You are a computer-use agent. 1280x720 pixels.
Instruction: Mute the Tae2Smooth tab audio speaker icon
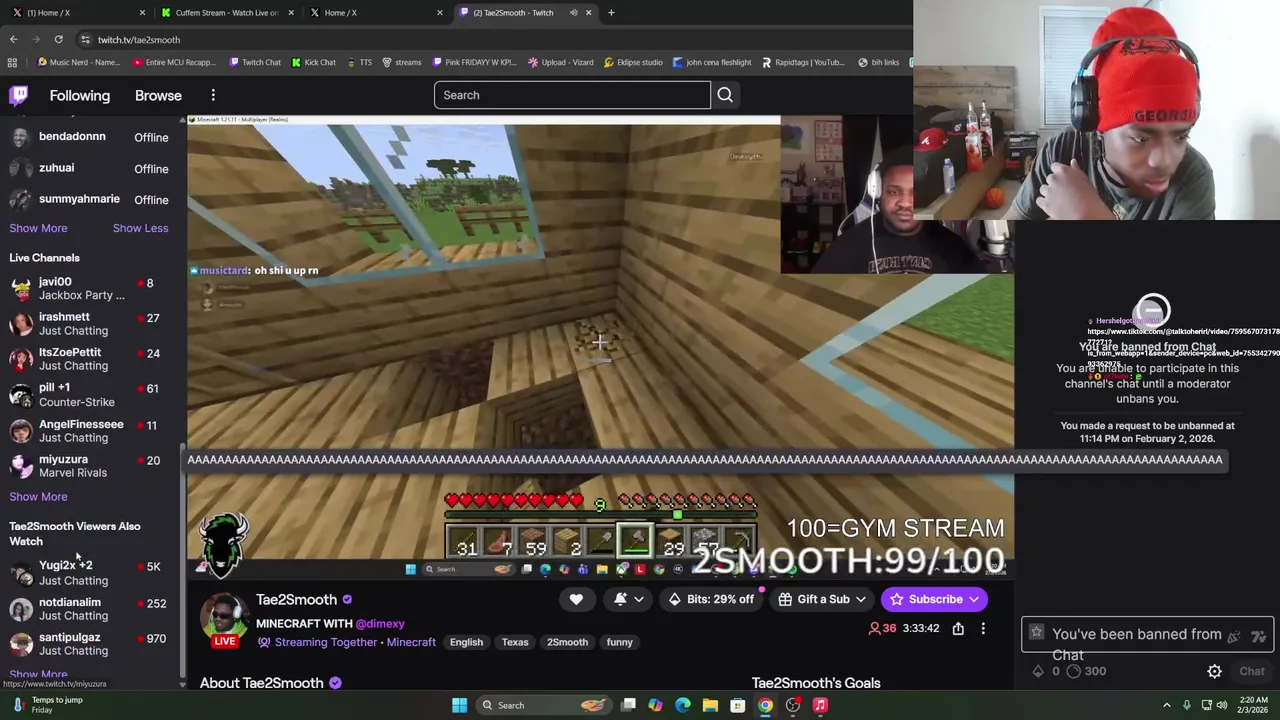574,12
